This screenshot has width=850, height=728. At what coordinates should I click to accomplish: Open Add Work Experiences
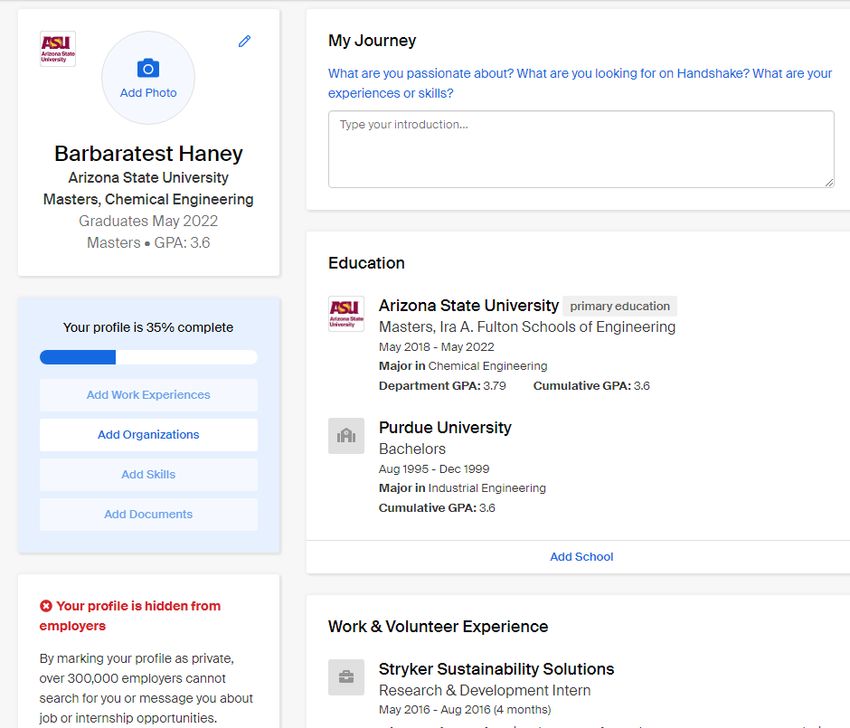148,395
